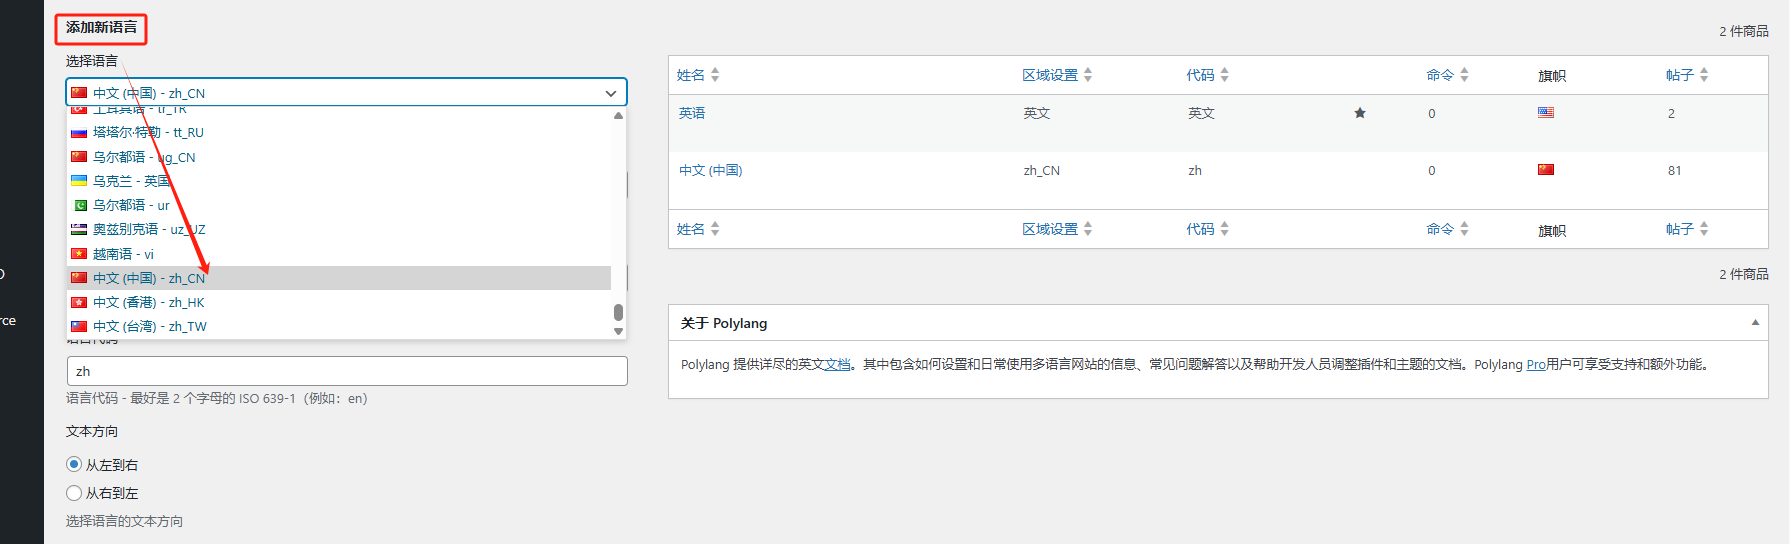Image resolution: width=1791 pixels, height=544 pixels.
Task: Open the 文档 documentation link
Action: pyautogui.click(x=837, y=365)
